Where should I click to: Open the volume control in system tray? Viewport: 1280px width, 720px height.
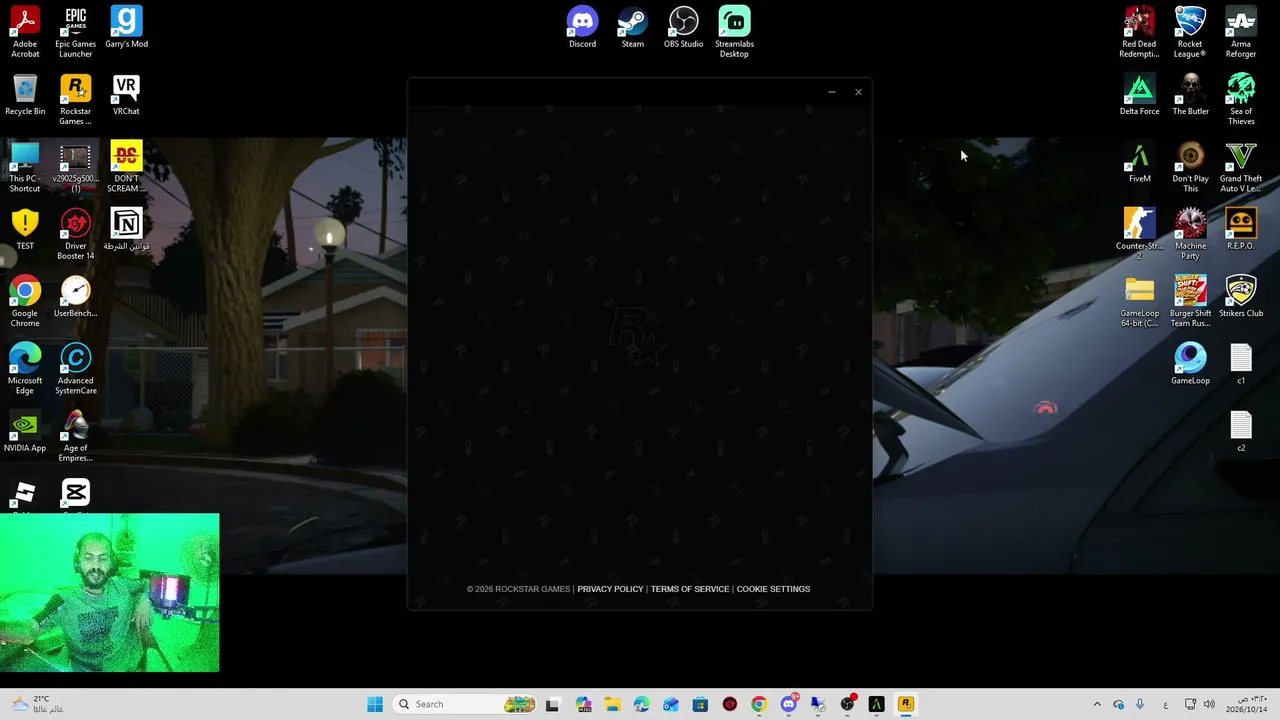(x=1209, y=704)
